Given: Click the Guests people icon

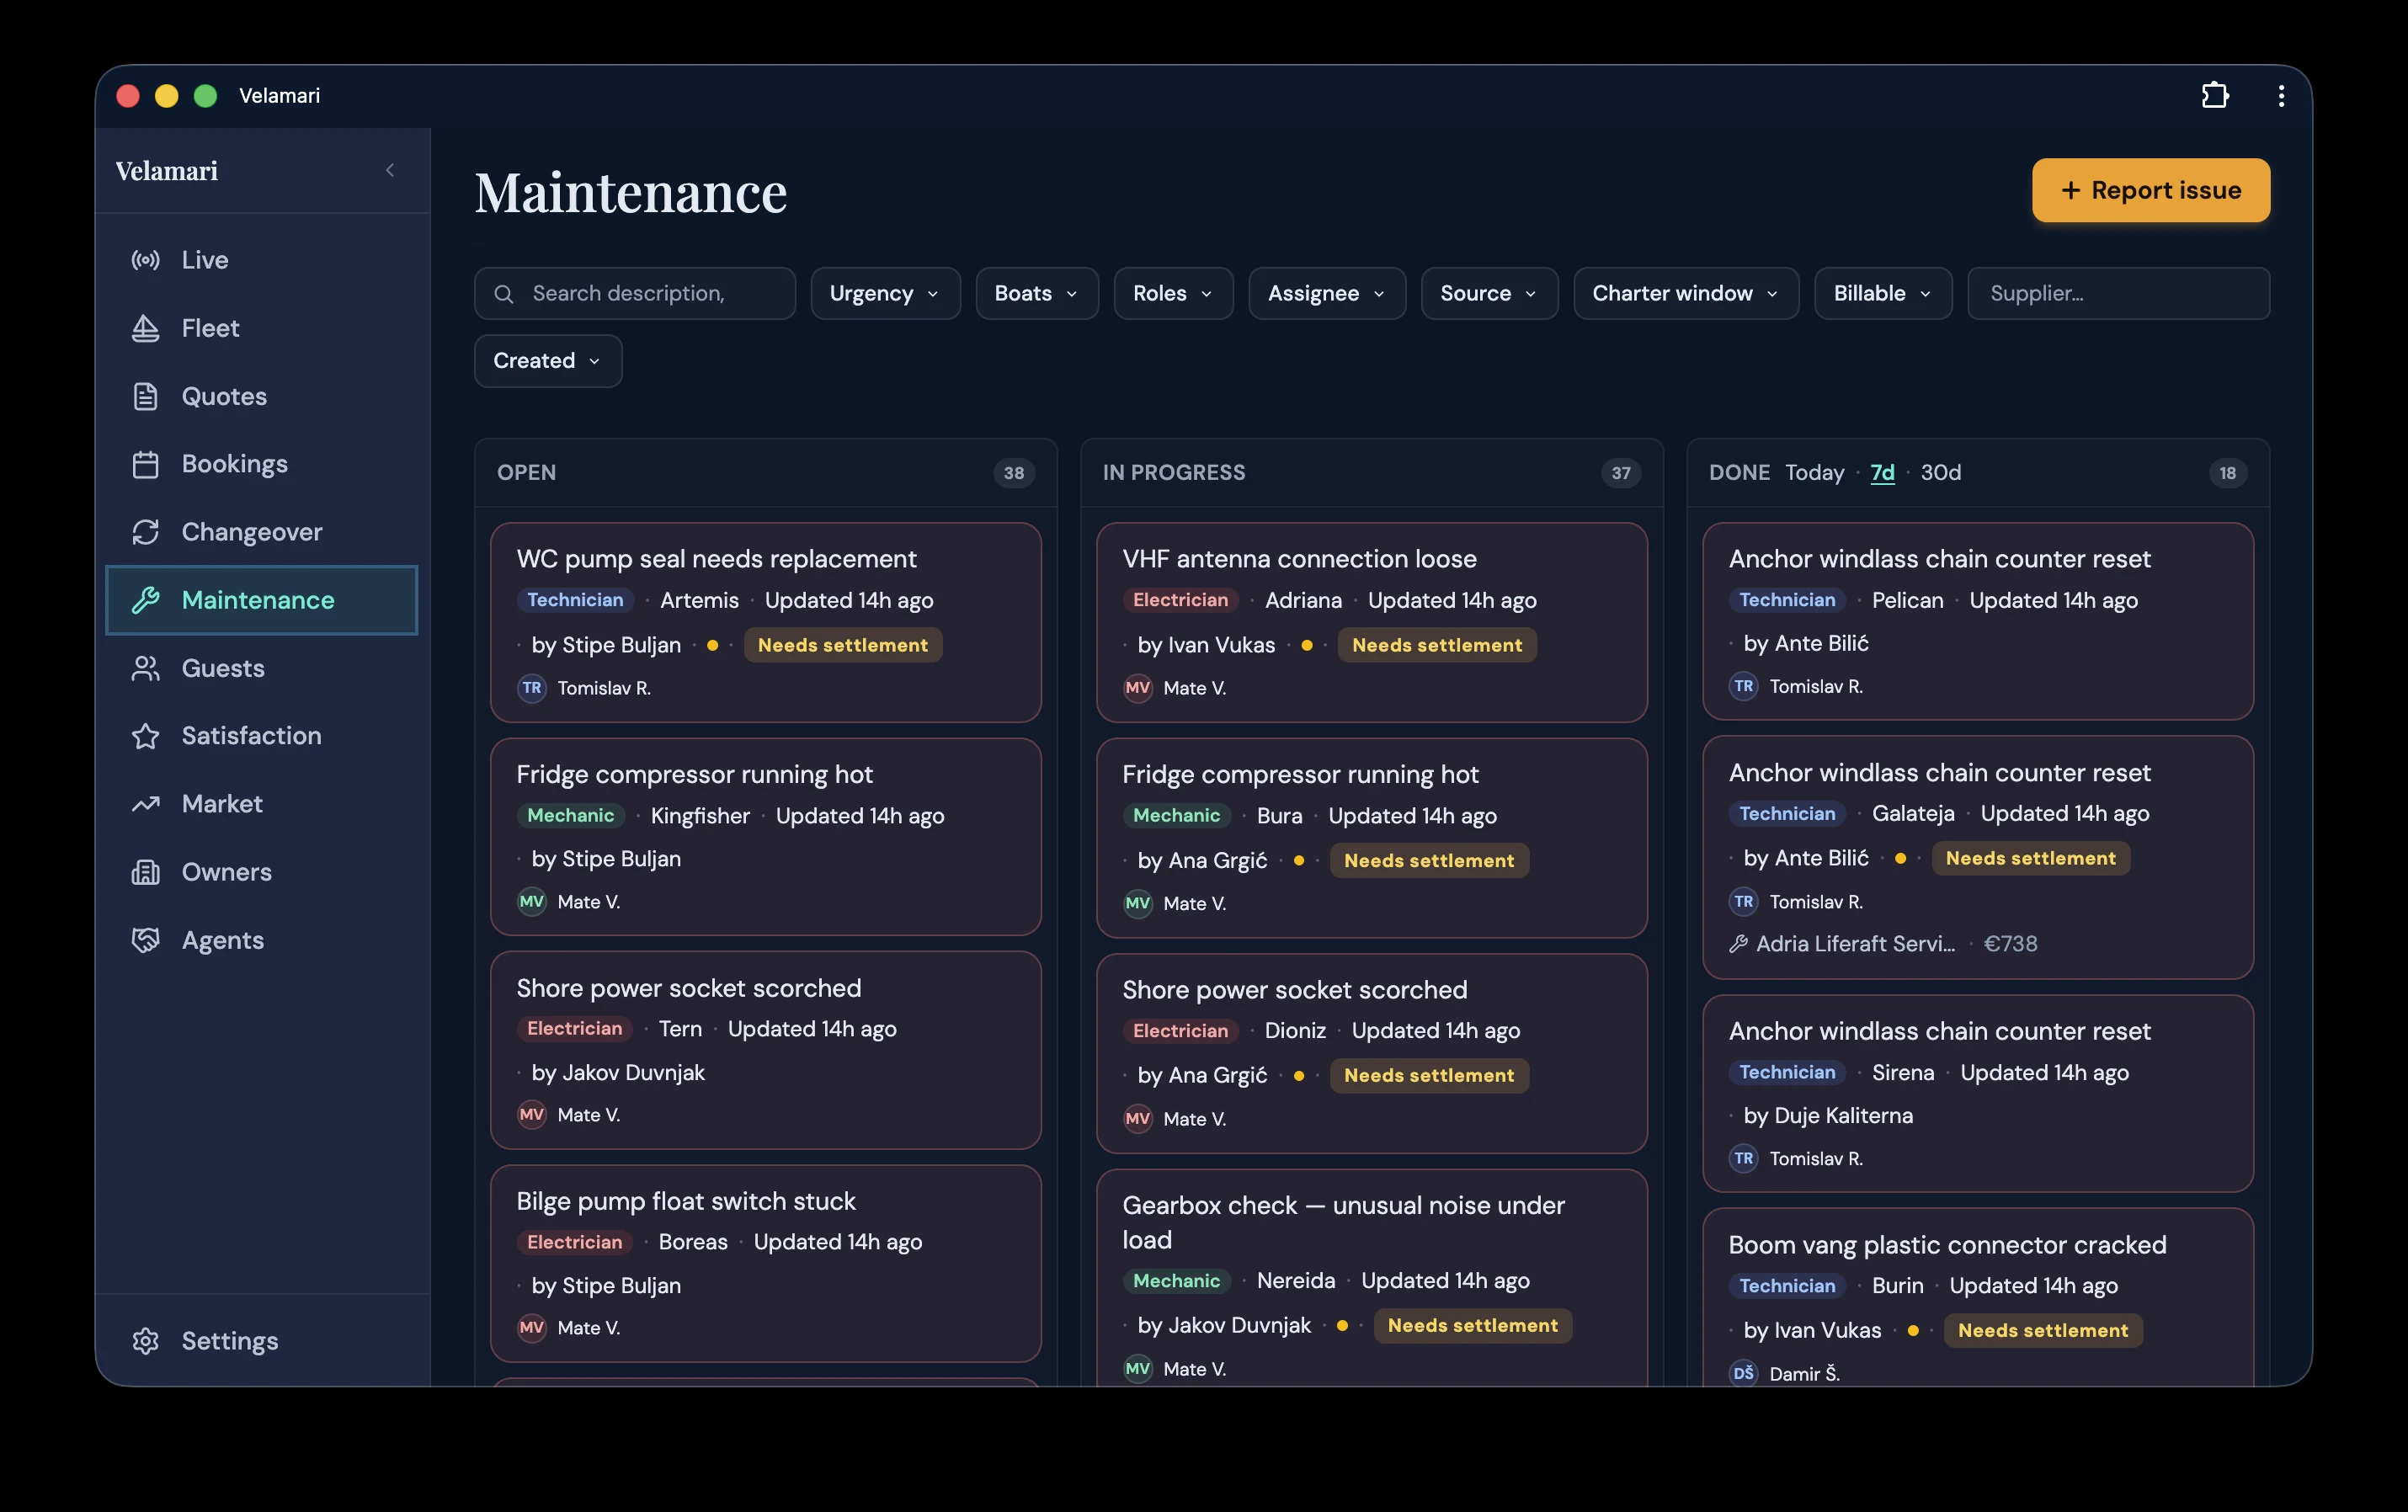Looking at the screenshot, I should click(146, 668).
